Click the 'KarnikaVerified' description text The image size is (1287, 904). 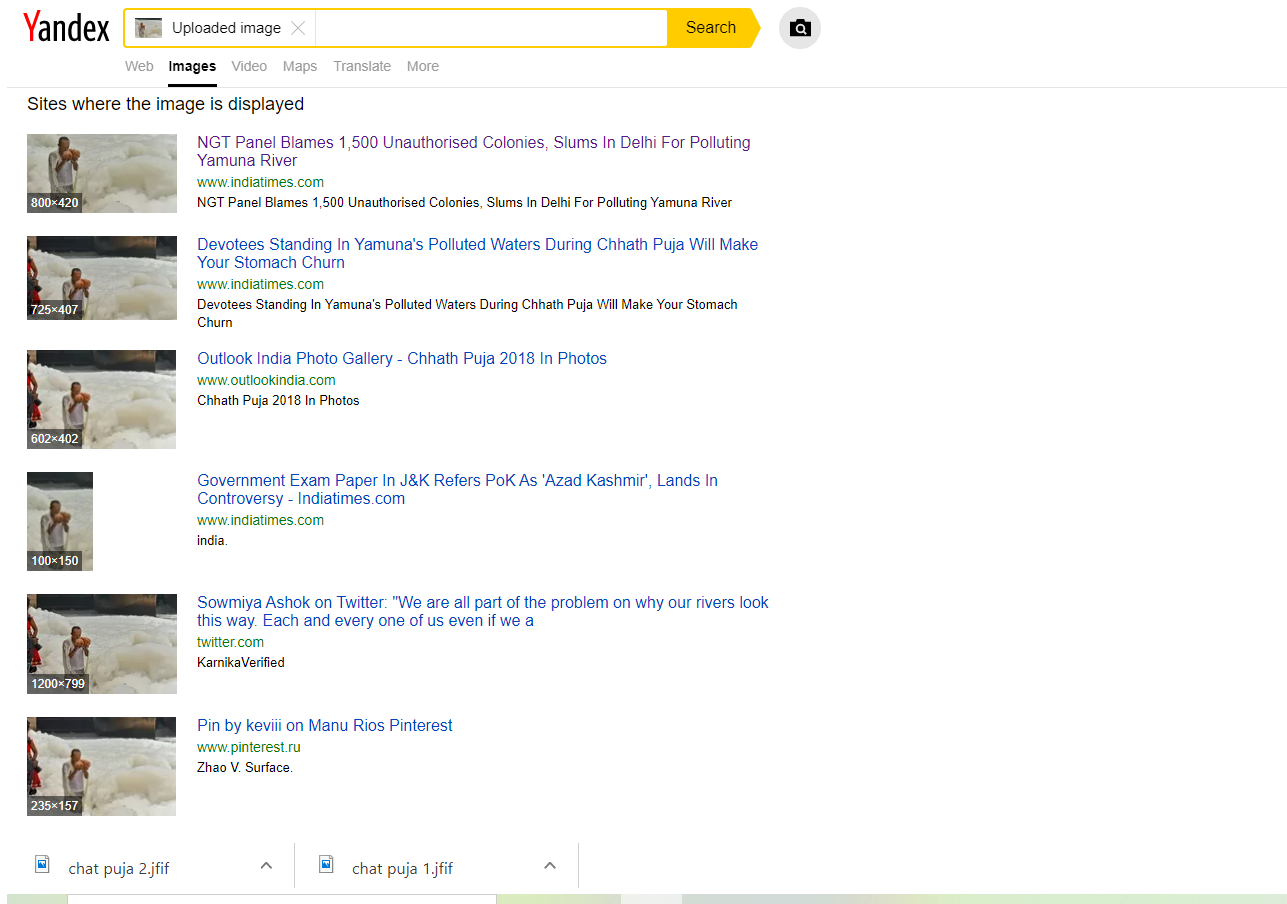point(241,662)
